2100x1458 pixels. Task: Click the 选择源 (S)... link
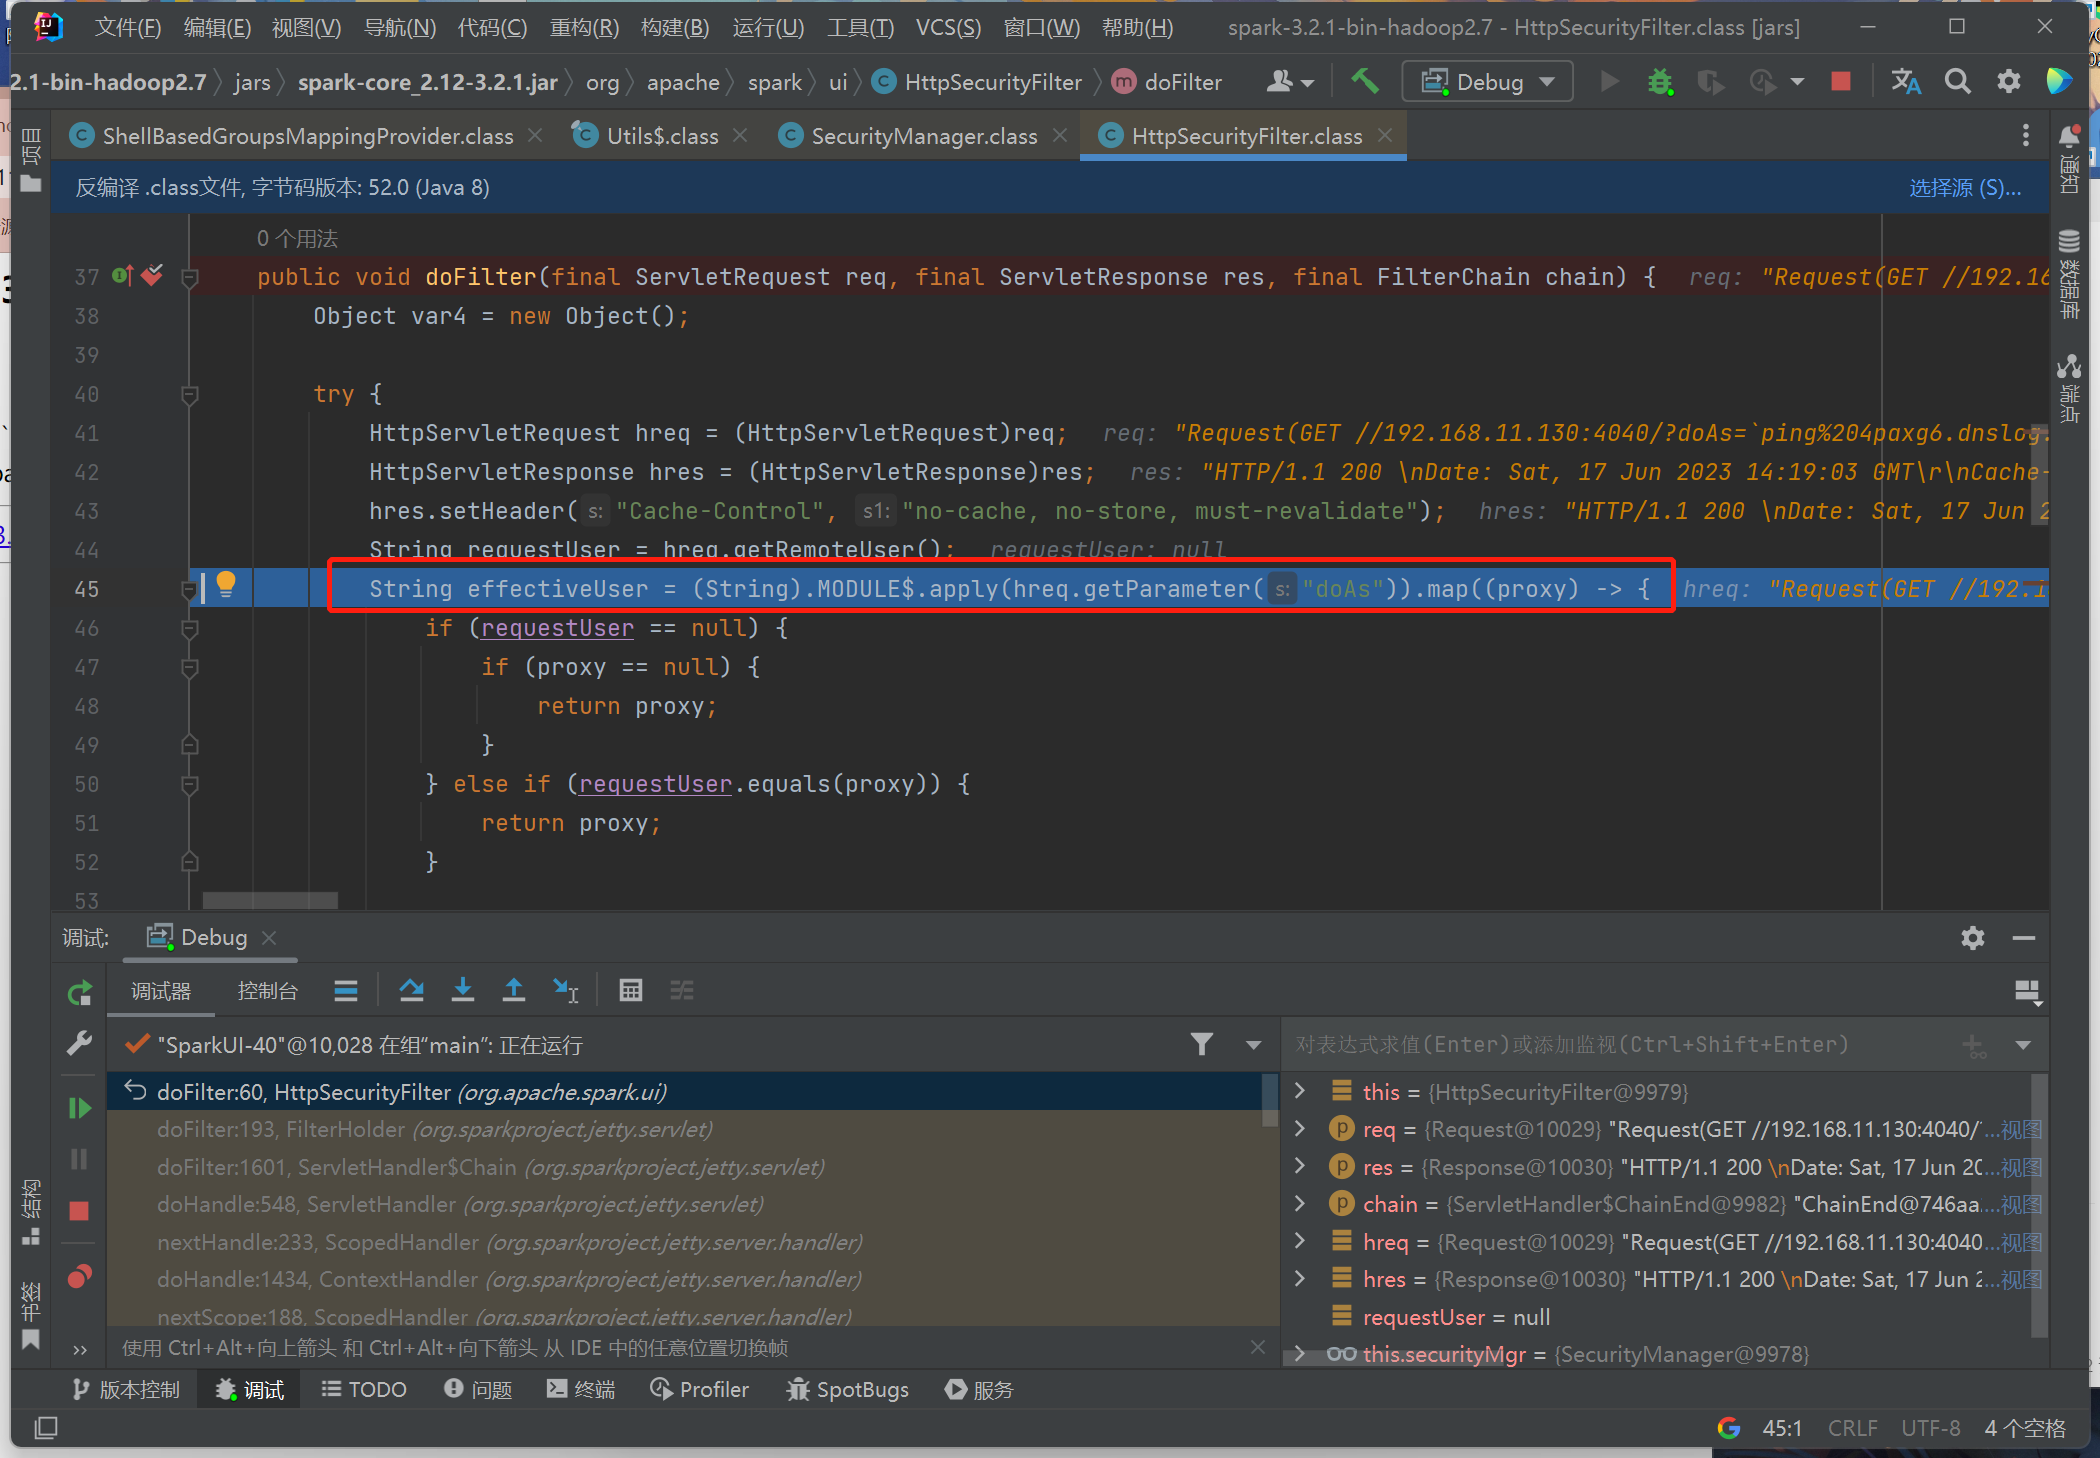click(1964, 188)
